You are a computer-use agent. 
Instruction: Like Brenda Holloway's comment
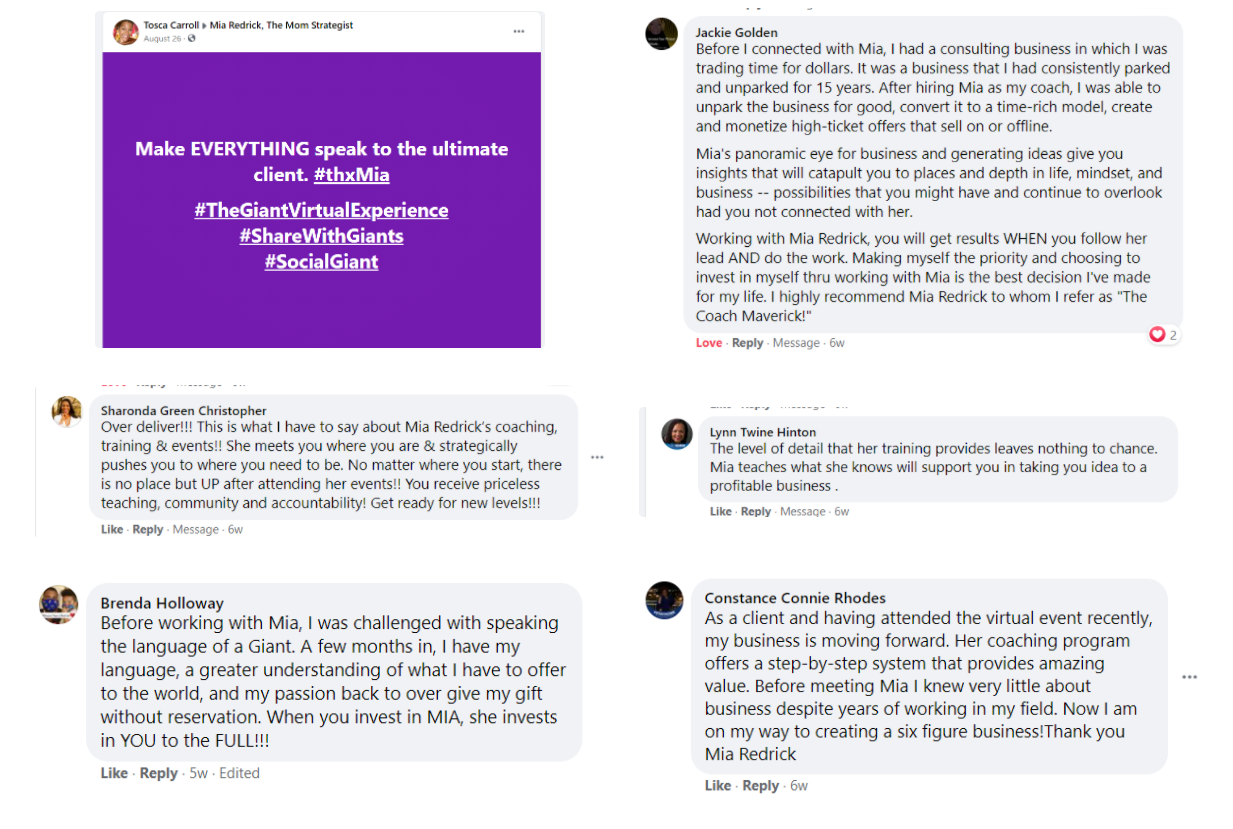(113, 773)
